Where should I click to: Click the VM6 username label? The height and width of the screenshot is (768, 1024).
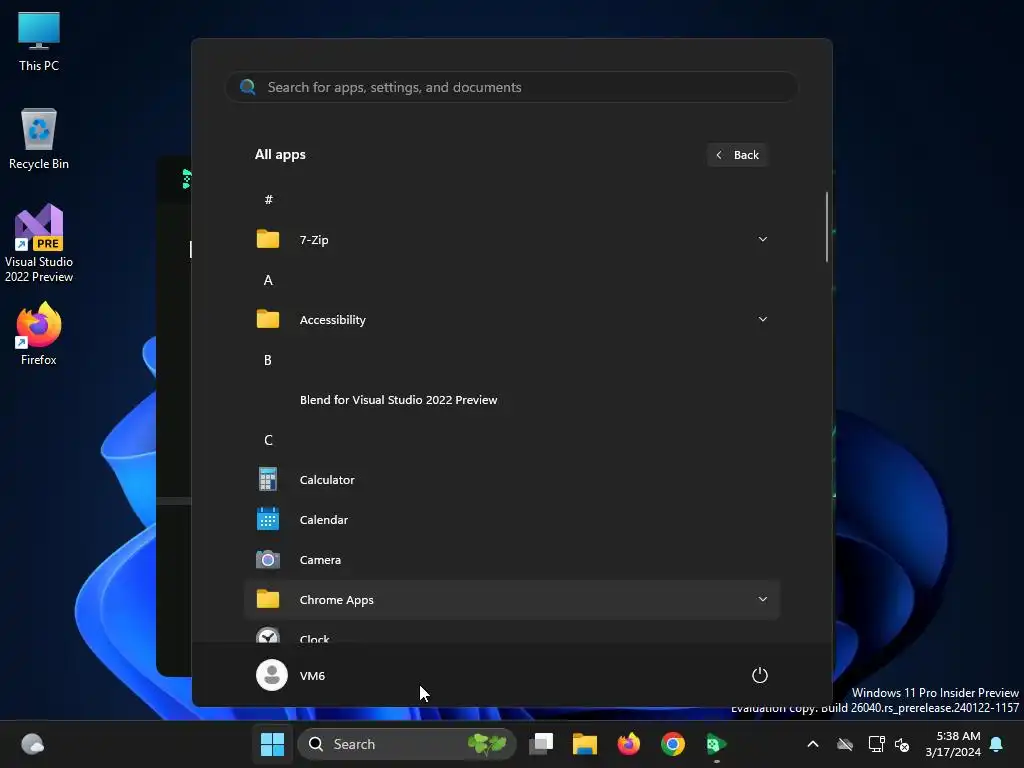(312, 675)
